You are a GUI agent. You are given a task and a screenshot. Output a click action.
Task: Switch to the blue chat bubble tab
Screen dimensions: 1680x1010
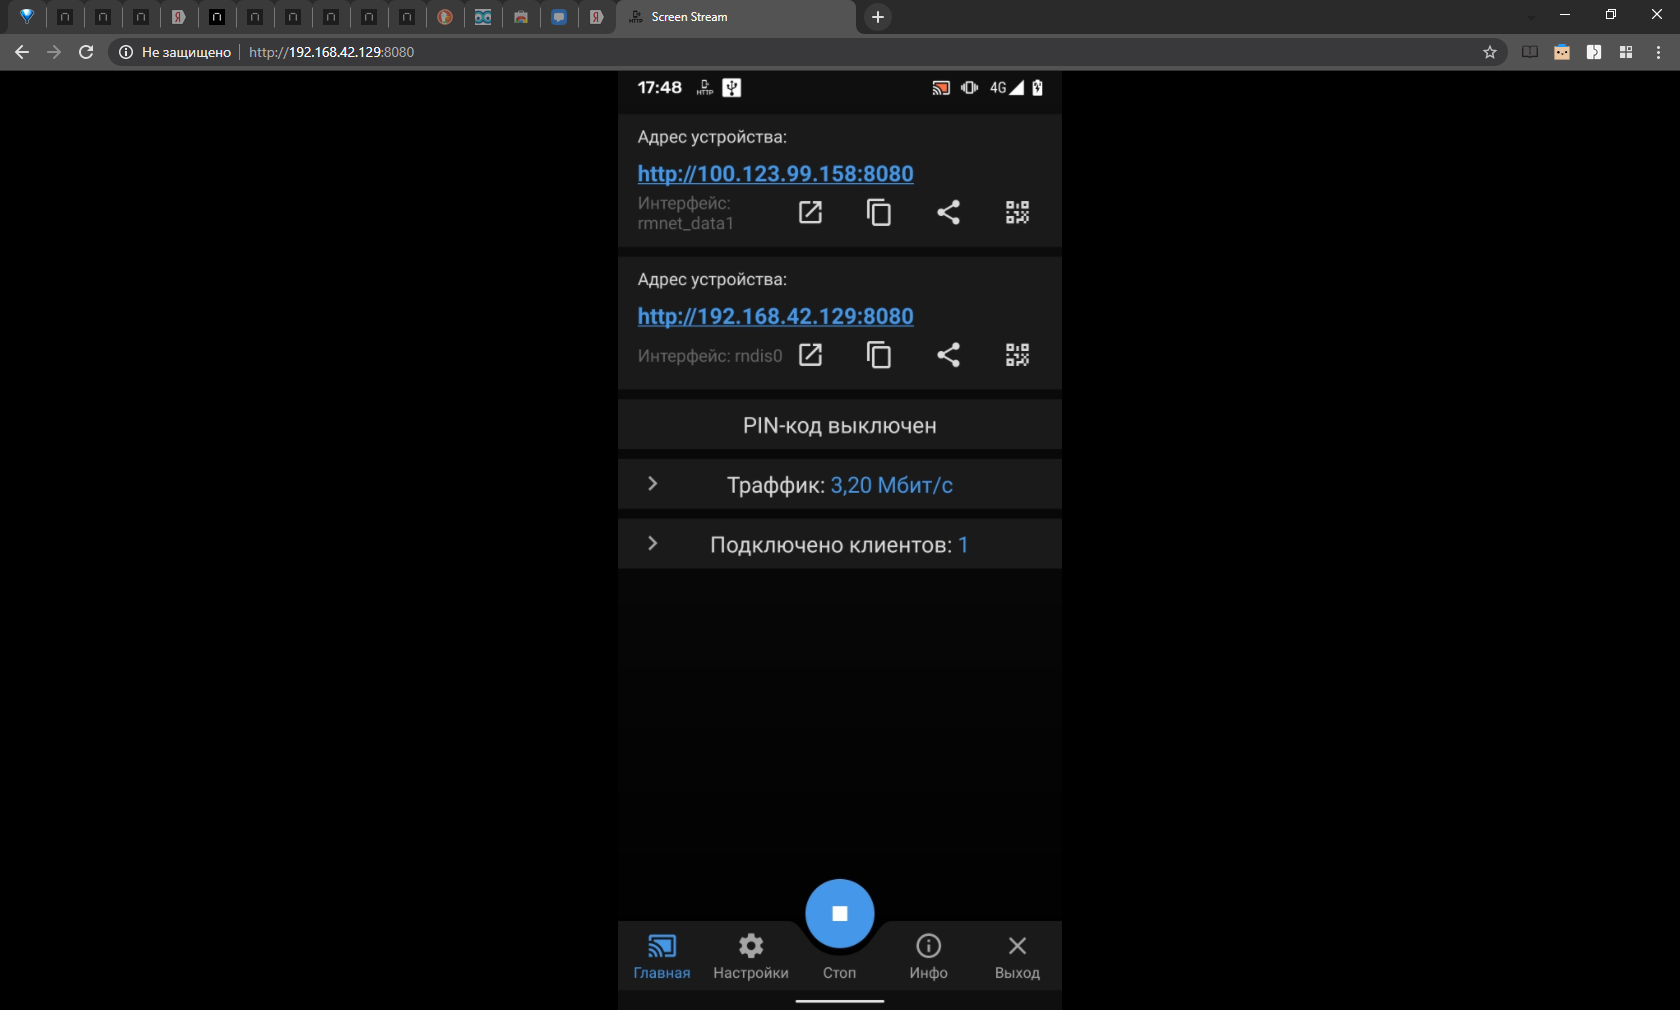(x=559, y=17)
